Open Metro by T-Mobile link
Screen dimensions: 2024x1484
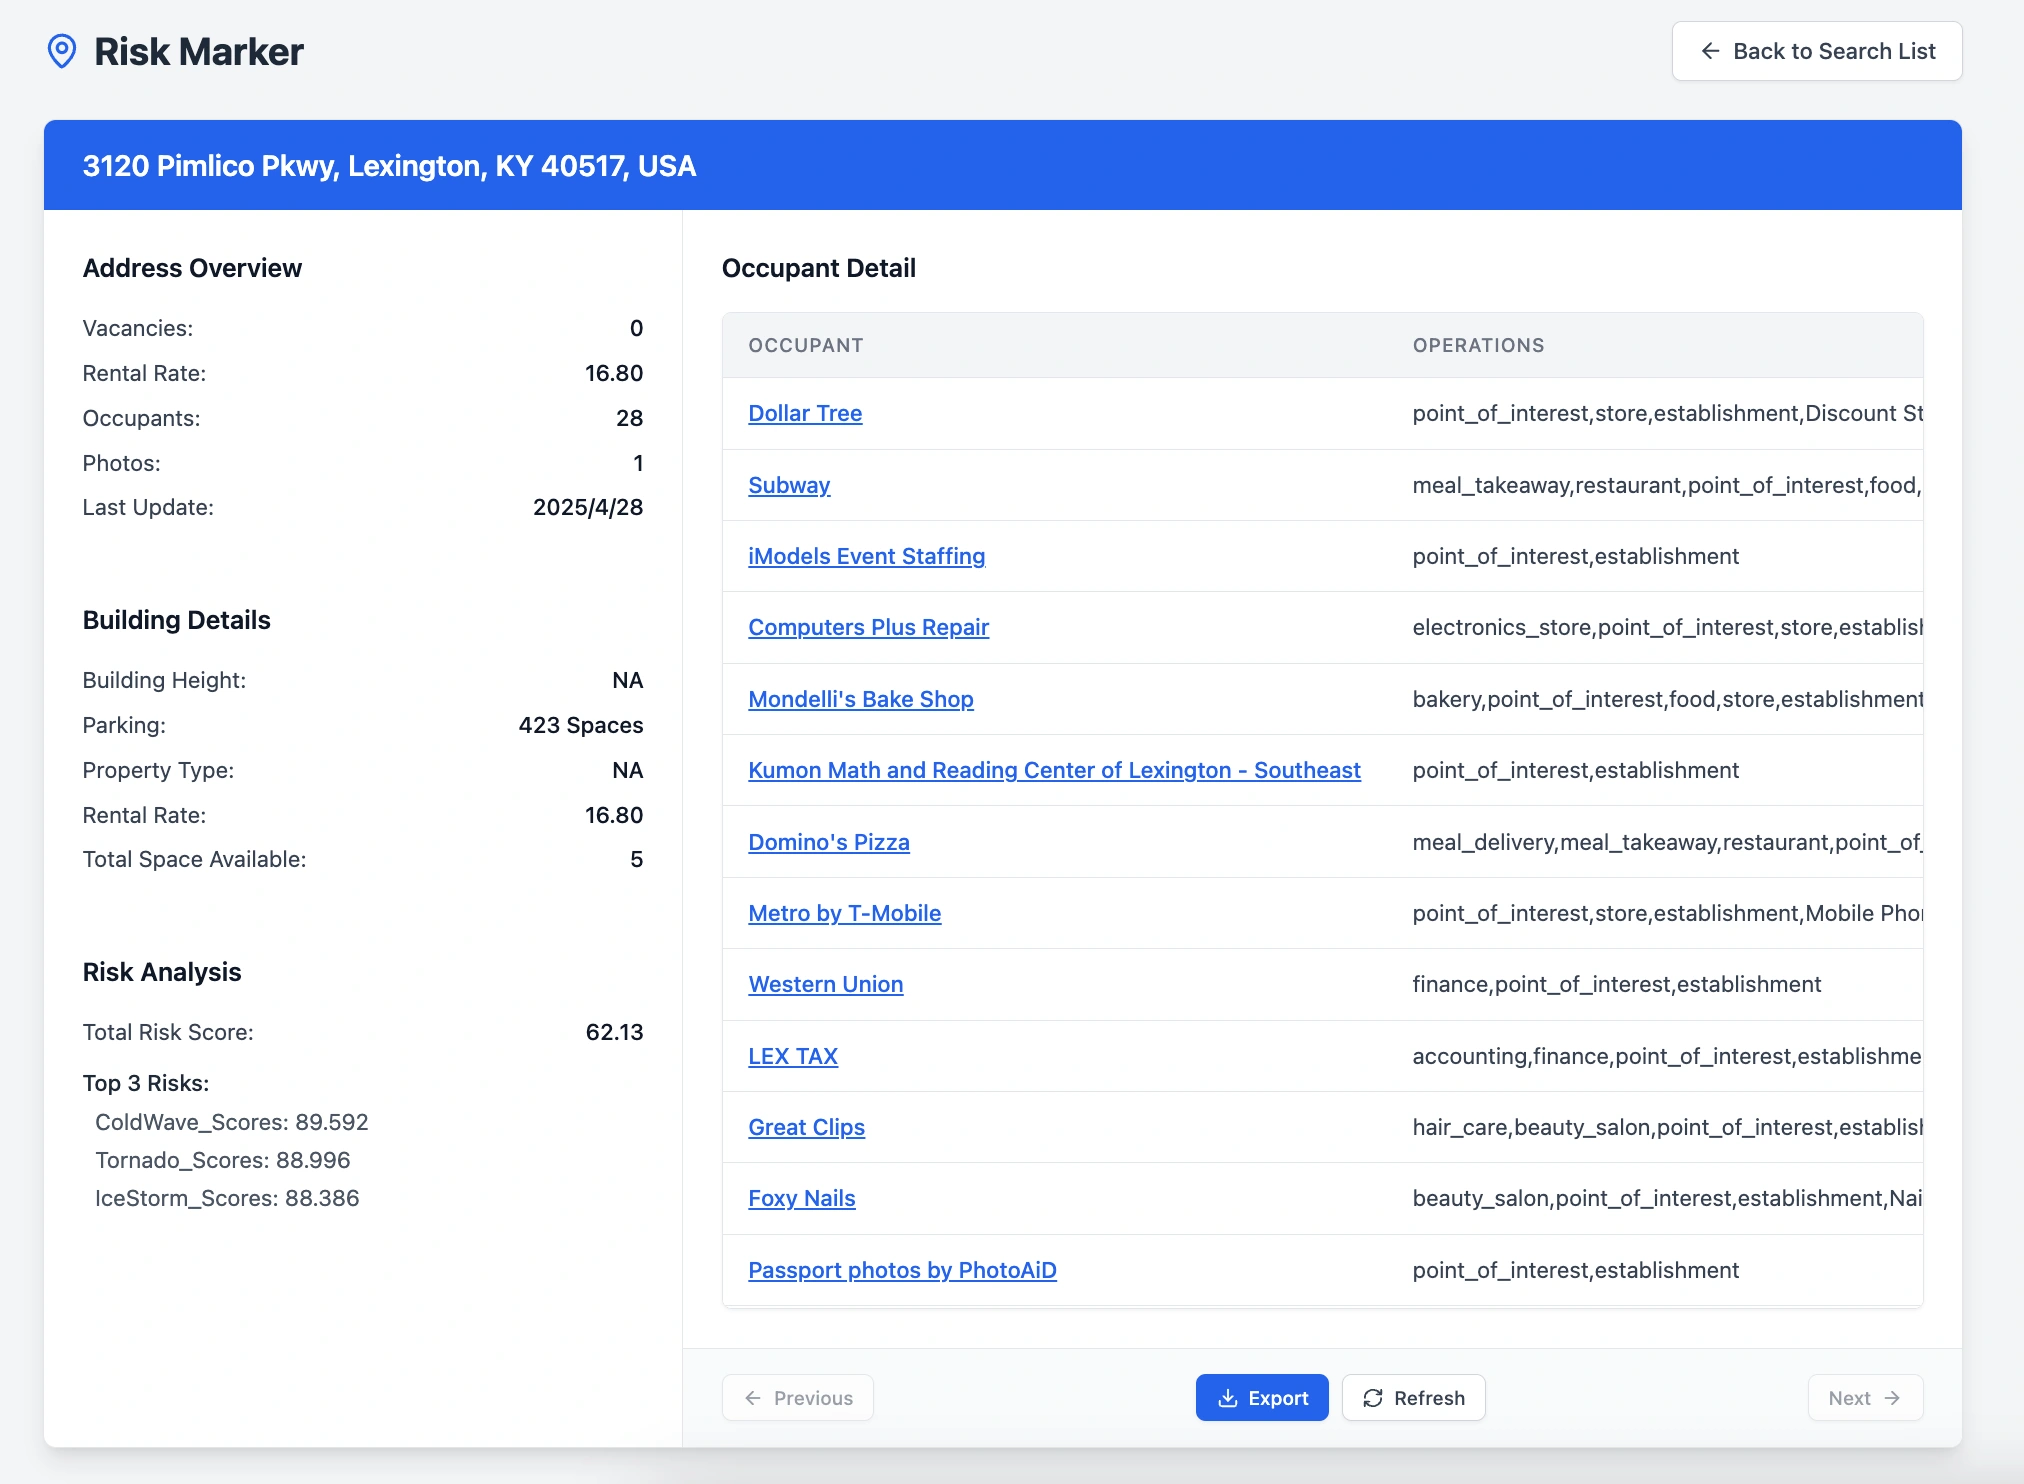[844, 913]
